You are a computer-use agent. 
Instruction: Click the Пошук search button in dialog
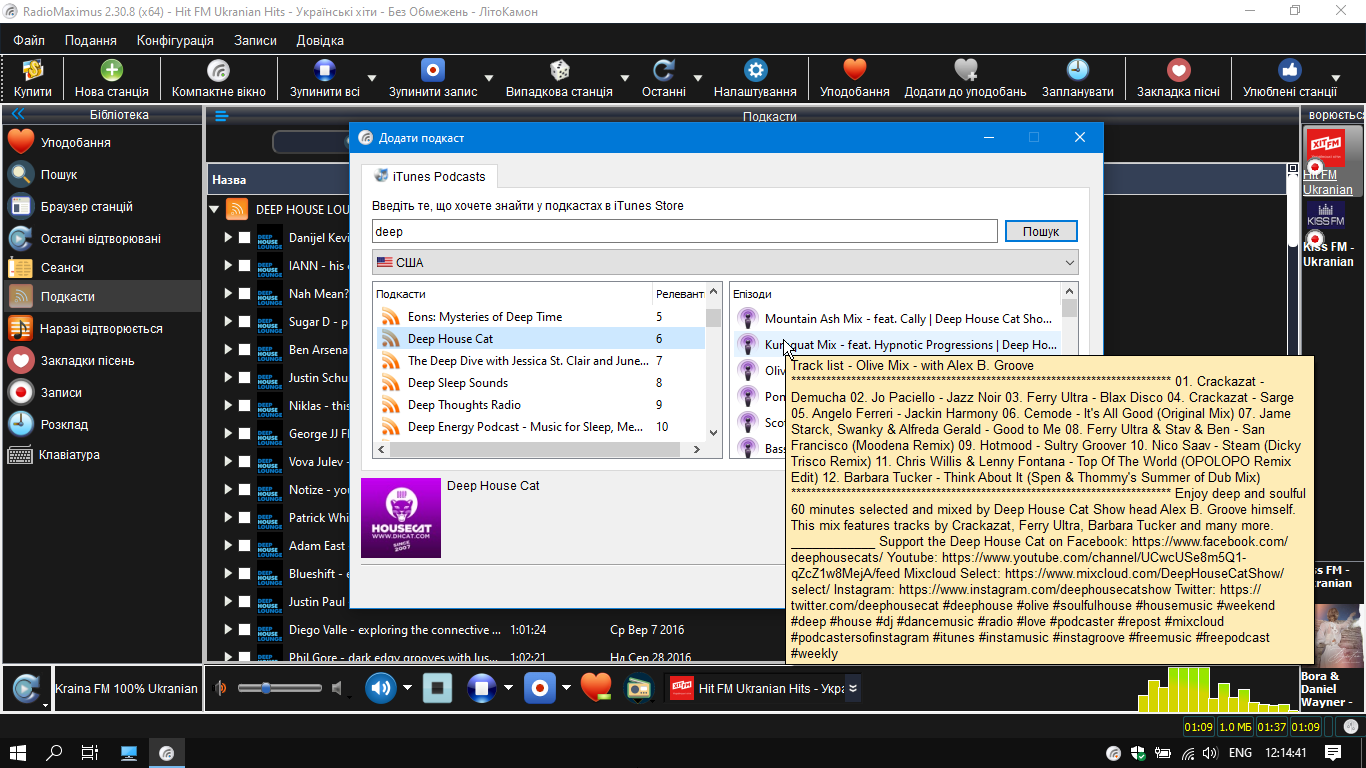[x=1041, y=231]
